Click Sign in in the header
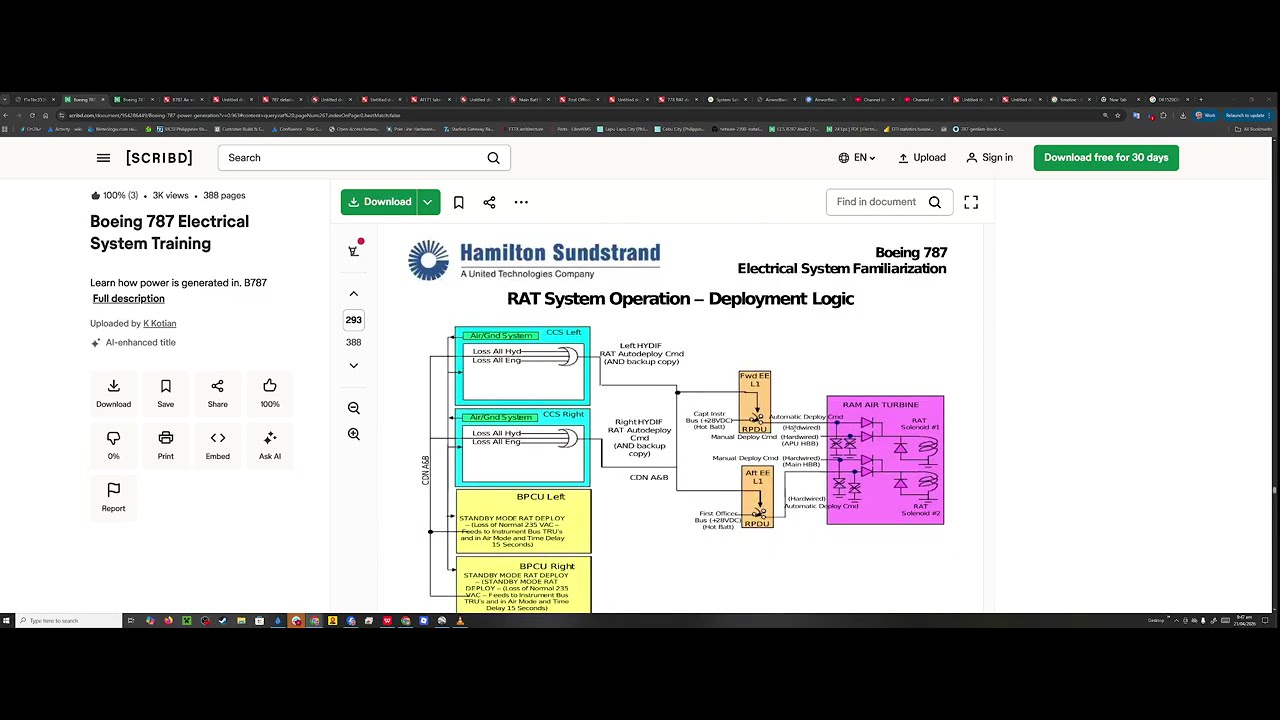Screen dimensions: 1280x720 990,158
